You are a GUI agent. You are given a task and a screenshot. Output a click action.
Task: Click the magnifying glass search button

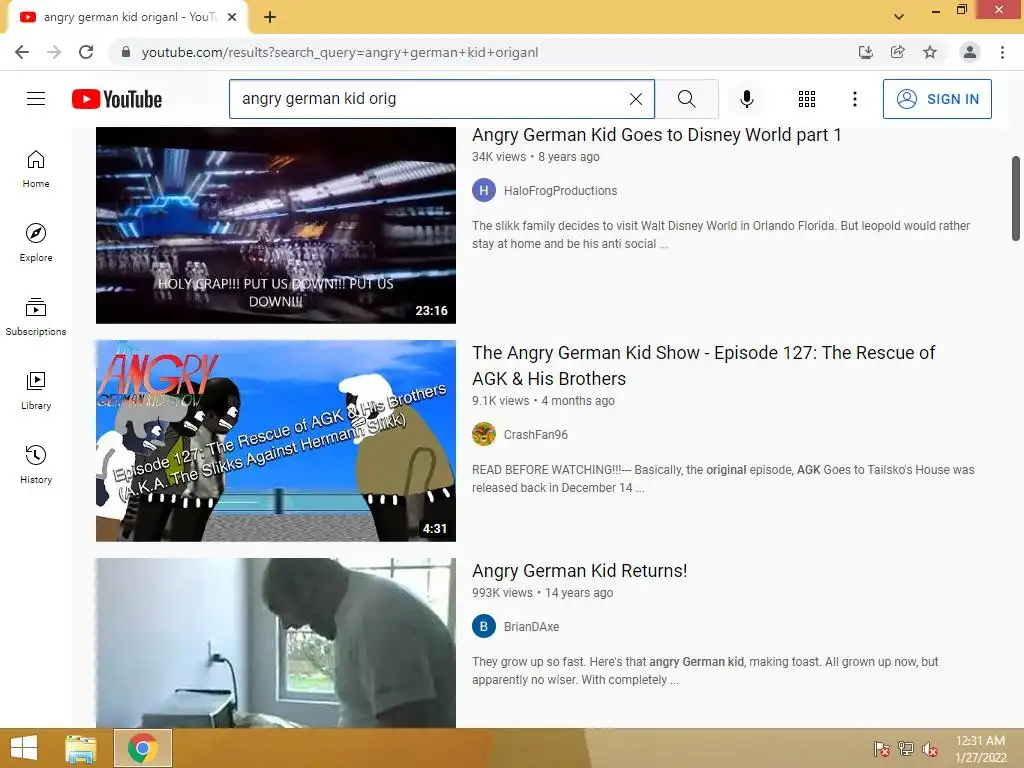pyautogui.click(x=686, y=99)
